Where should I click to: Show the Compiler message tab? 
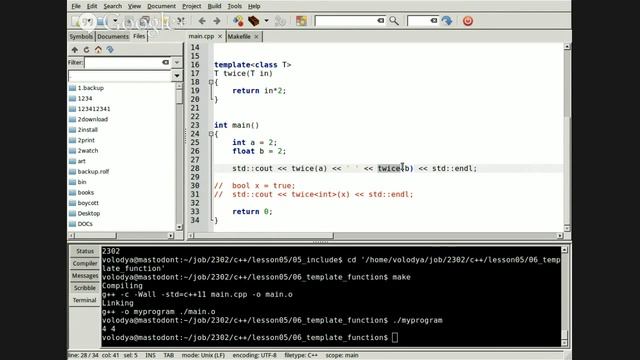(85, 263)
